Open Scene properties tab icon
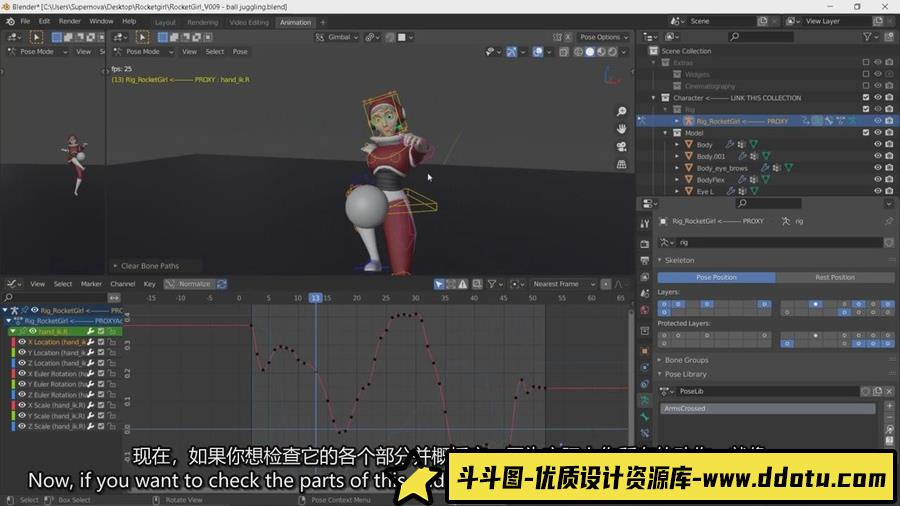 click(645, 294)
